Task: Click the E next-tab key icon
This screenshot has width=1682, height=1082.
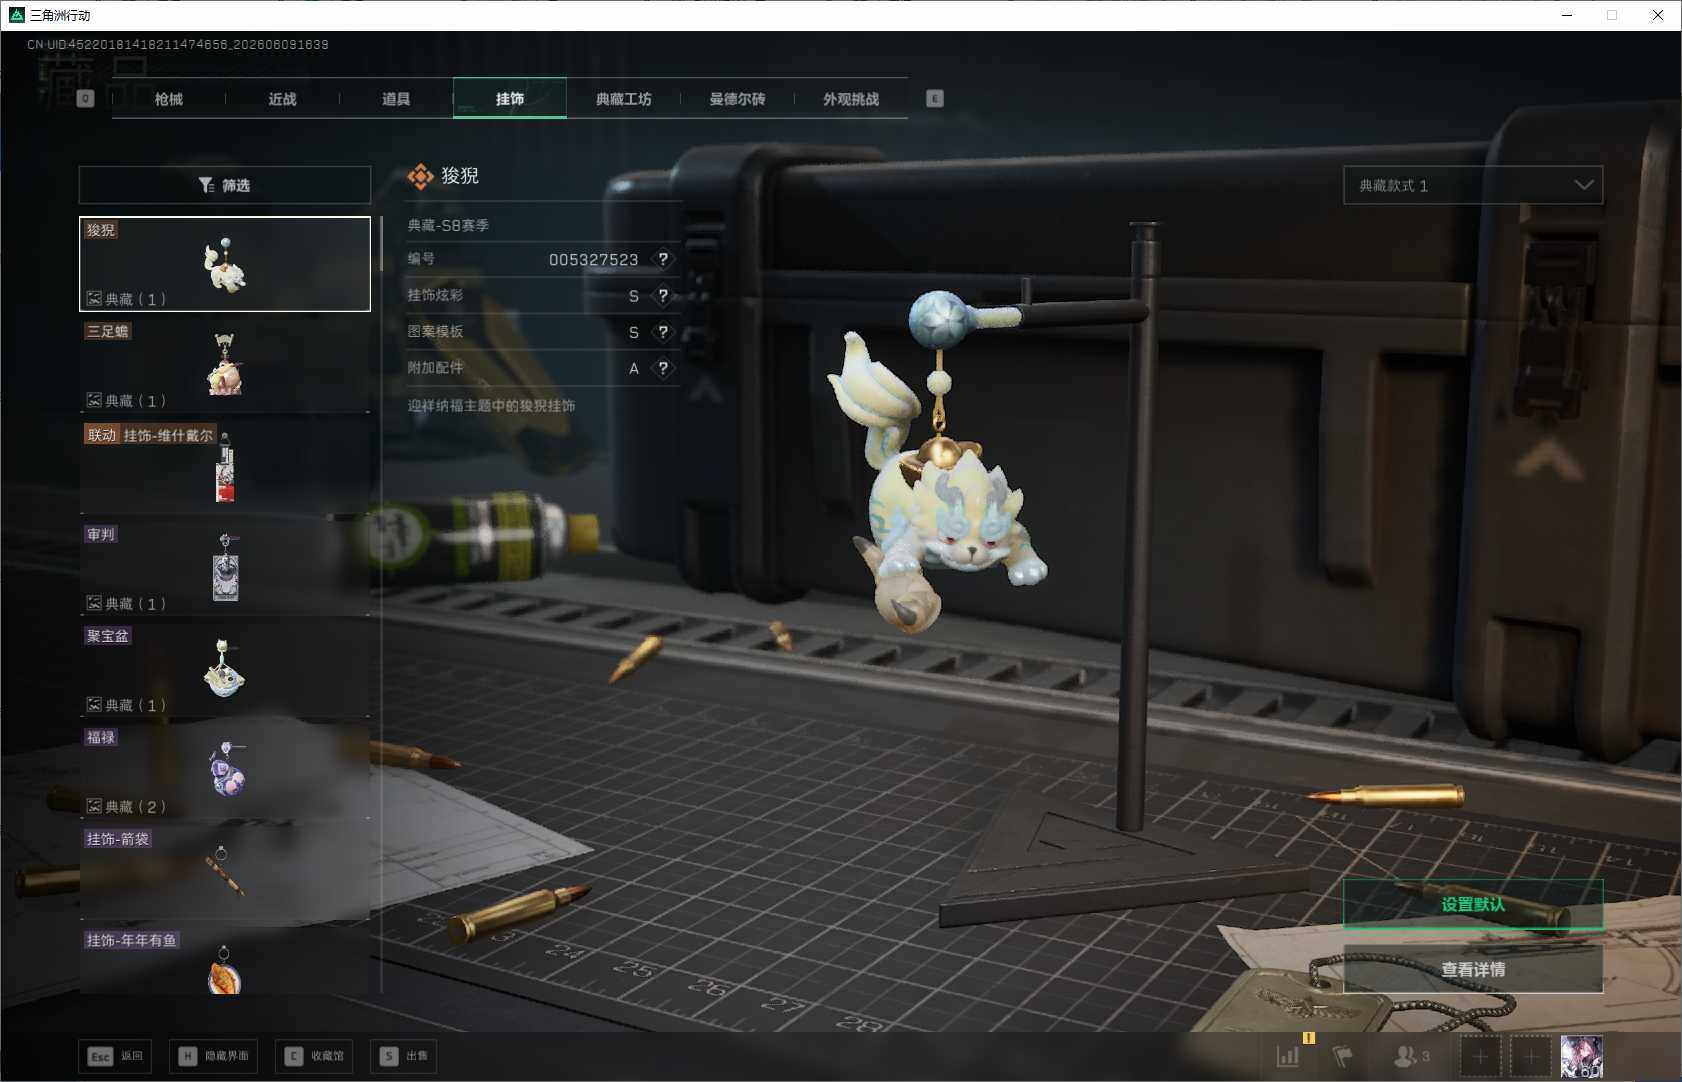Action: (935, 98)
